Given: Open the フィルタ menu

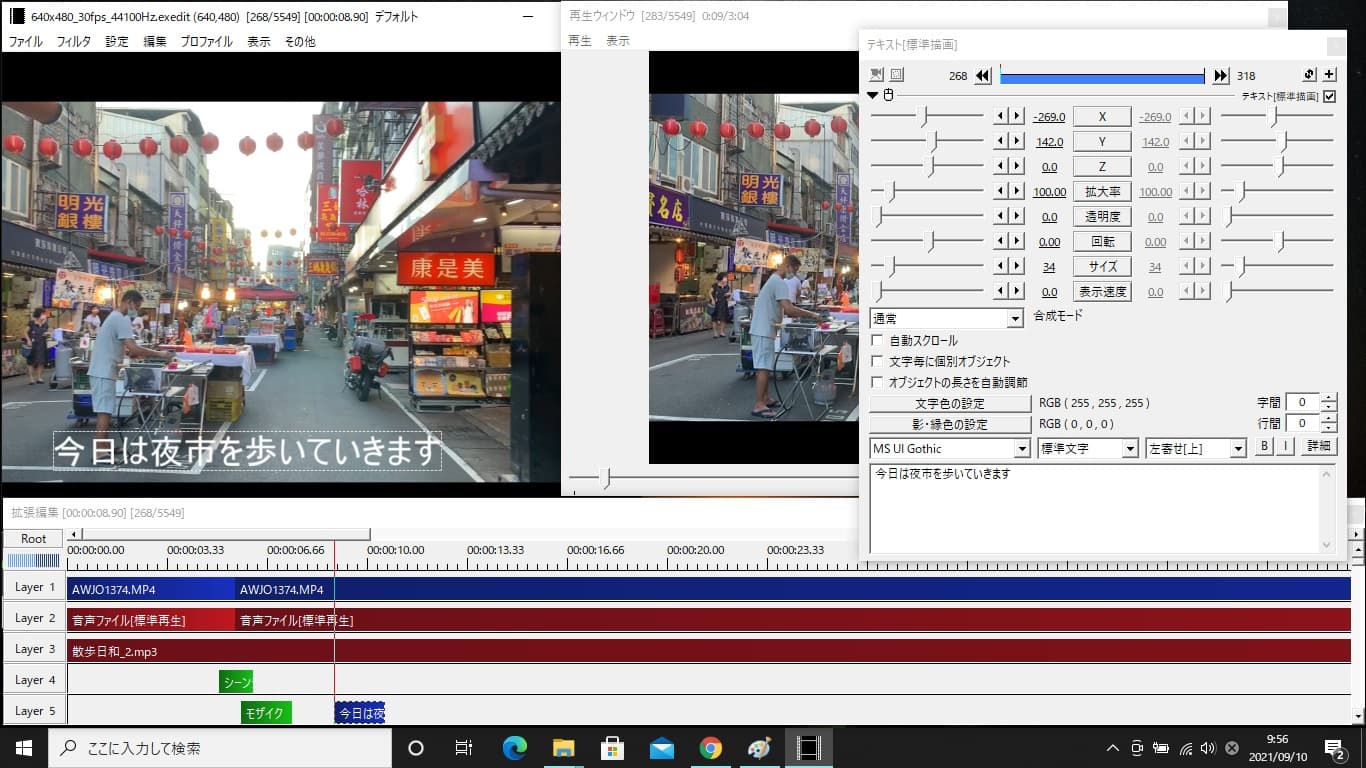Looking at the screenshot, I should click(73, 42).
